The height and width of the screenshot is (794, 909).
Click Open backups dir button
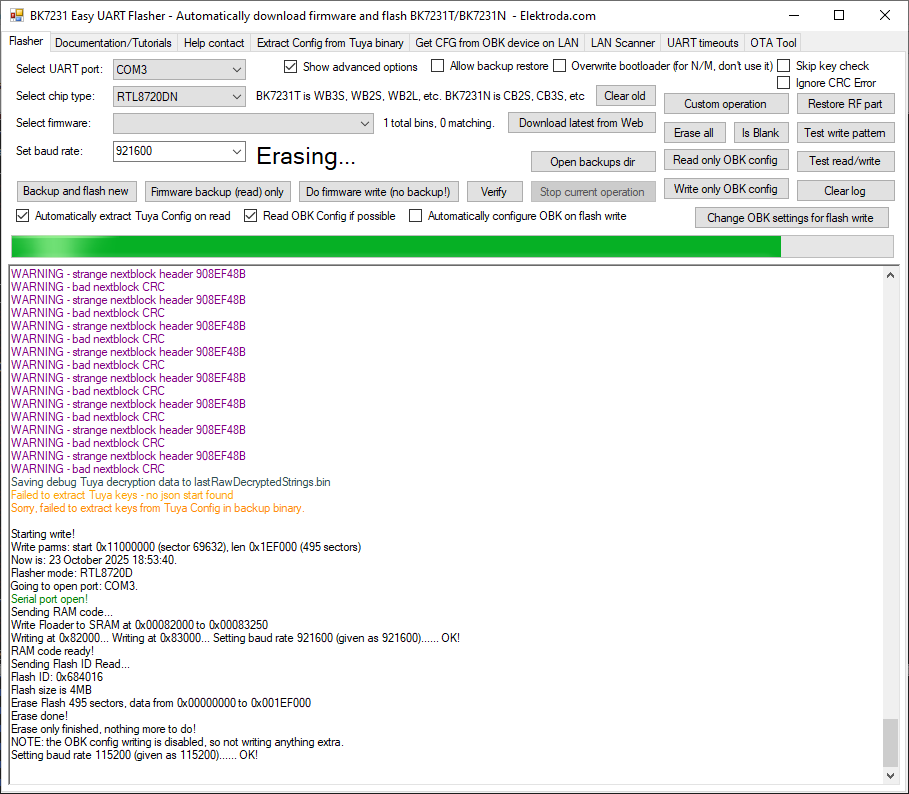pyautogui.click(x=592, y=162)
